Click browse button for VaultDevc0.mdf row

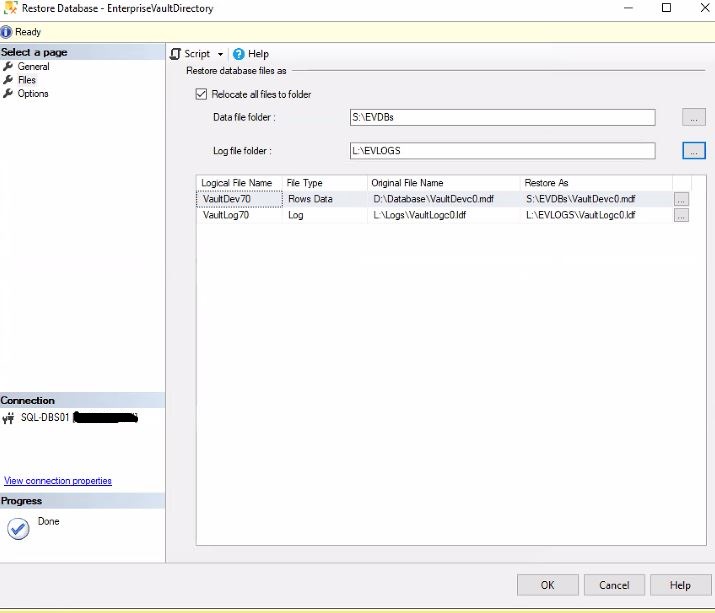tap(681, 199)
